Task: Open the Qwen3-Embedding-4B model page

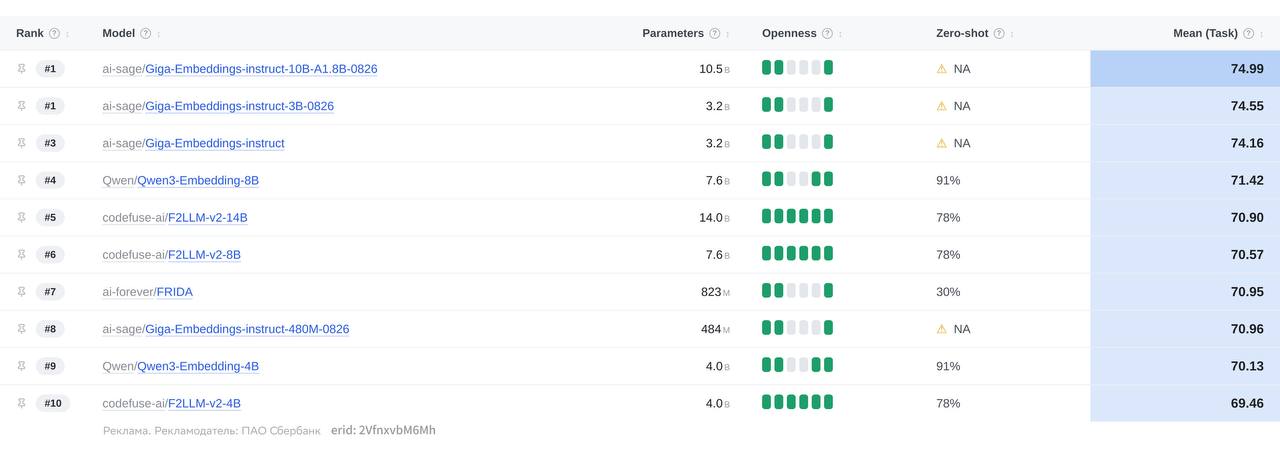Action: tap(198, 366)
